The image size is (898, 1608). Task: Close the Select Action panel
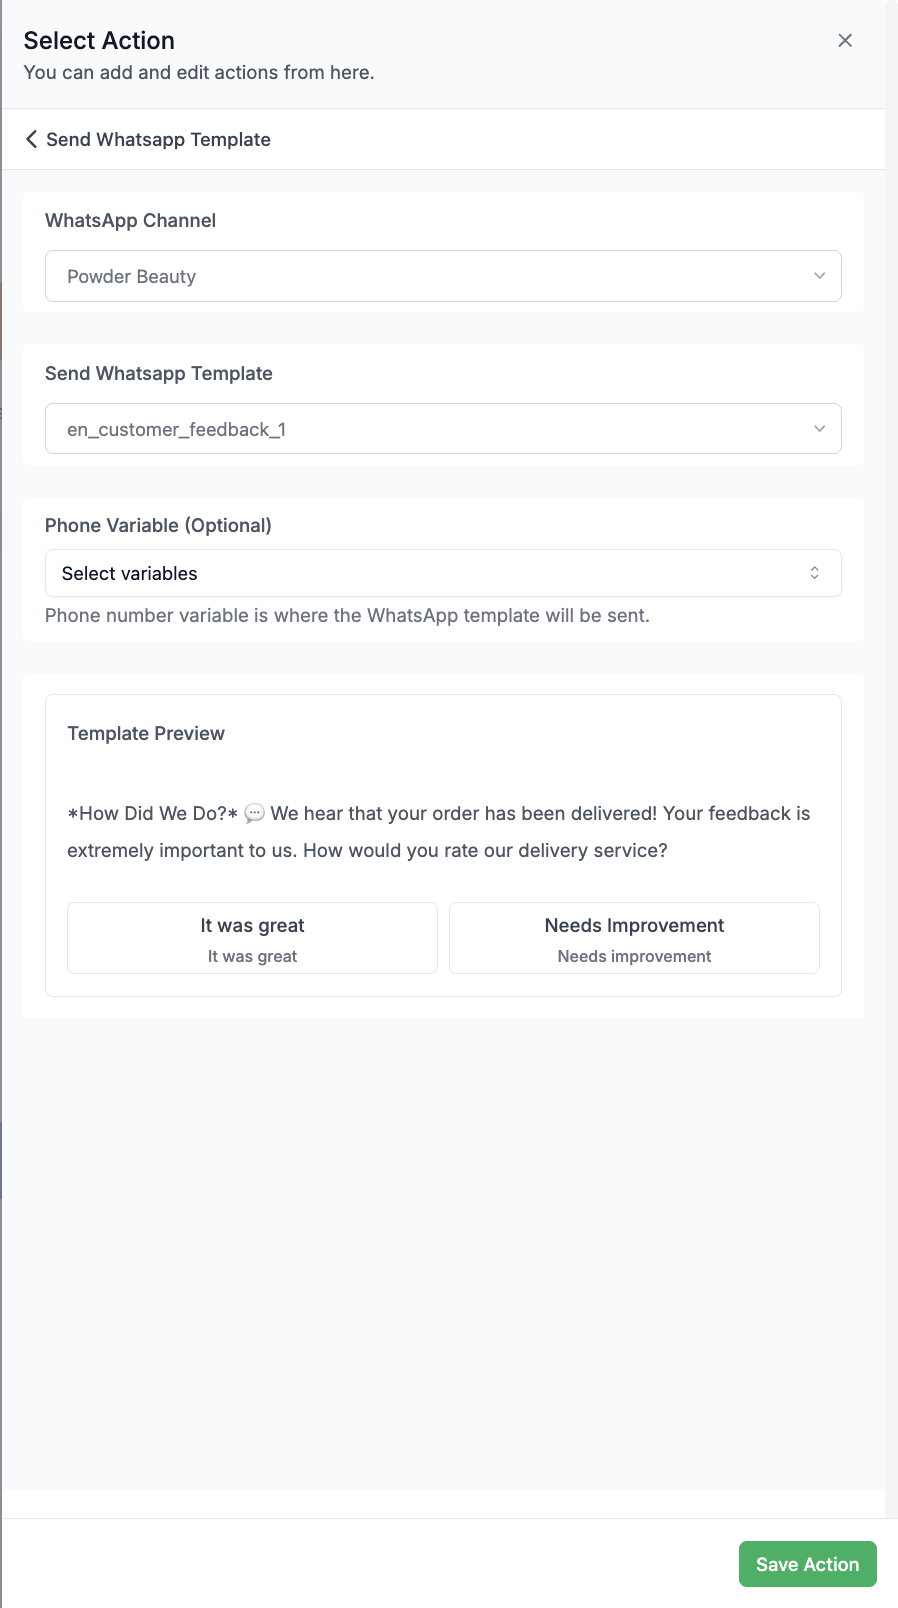coord(845,40)
